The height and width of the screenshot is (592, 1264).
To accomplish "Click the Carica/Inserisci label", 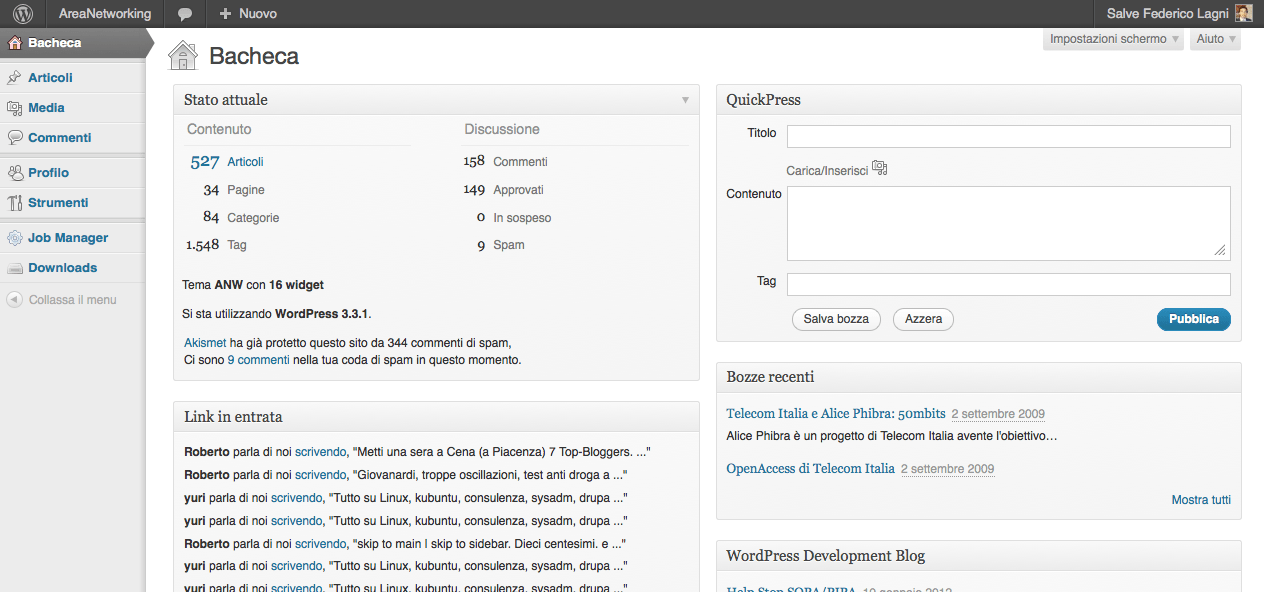I will pyautogui.click(x=827, y=171).
